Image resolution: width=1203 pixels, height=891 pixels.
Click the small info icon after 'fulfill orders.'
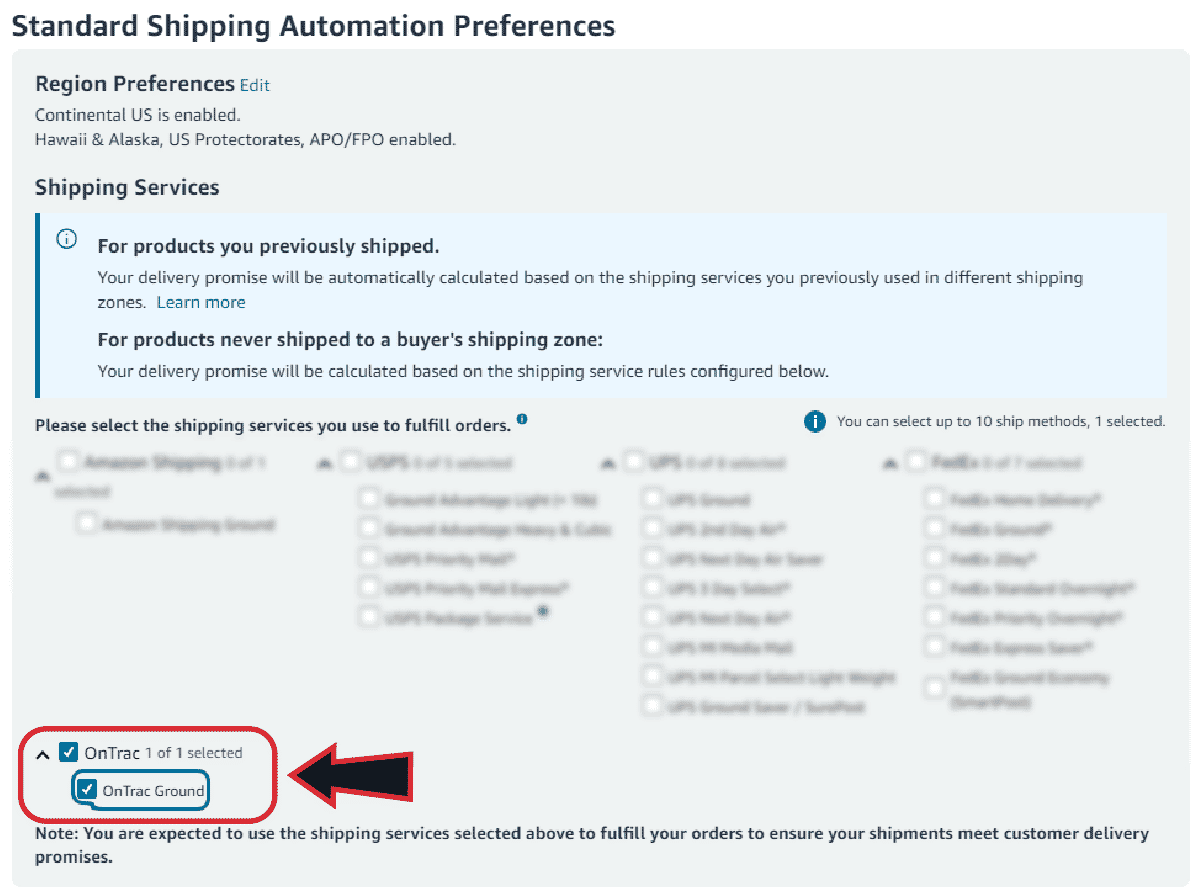click(523, 420)
